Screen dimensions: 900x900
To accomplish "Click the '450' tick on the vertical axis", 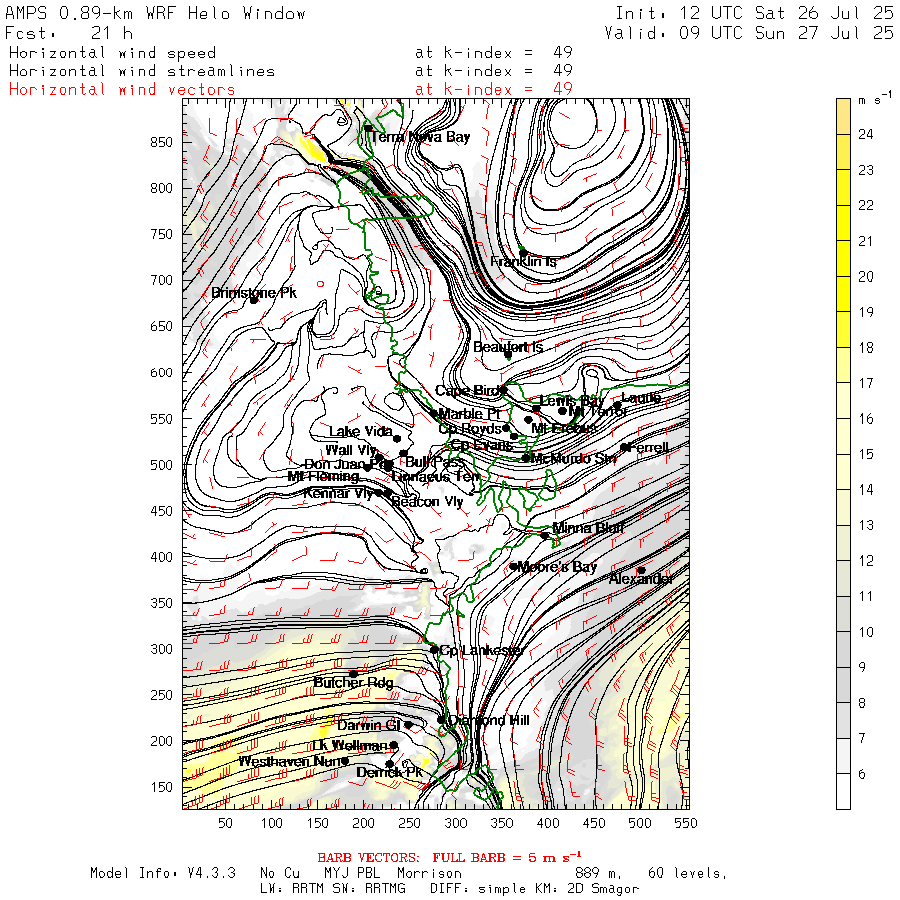I will (161, 511).
